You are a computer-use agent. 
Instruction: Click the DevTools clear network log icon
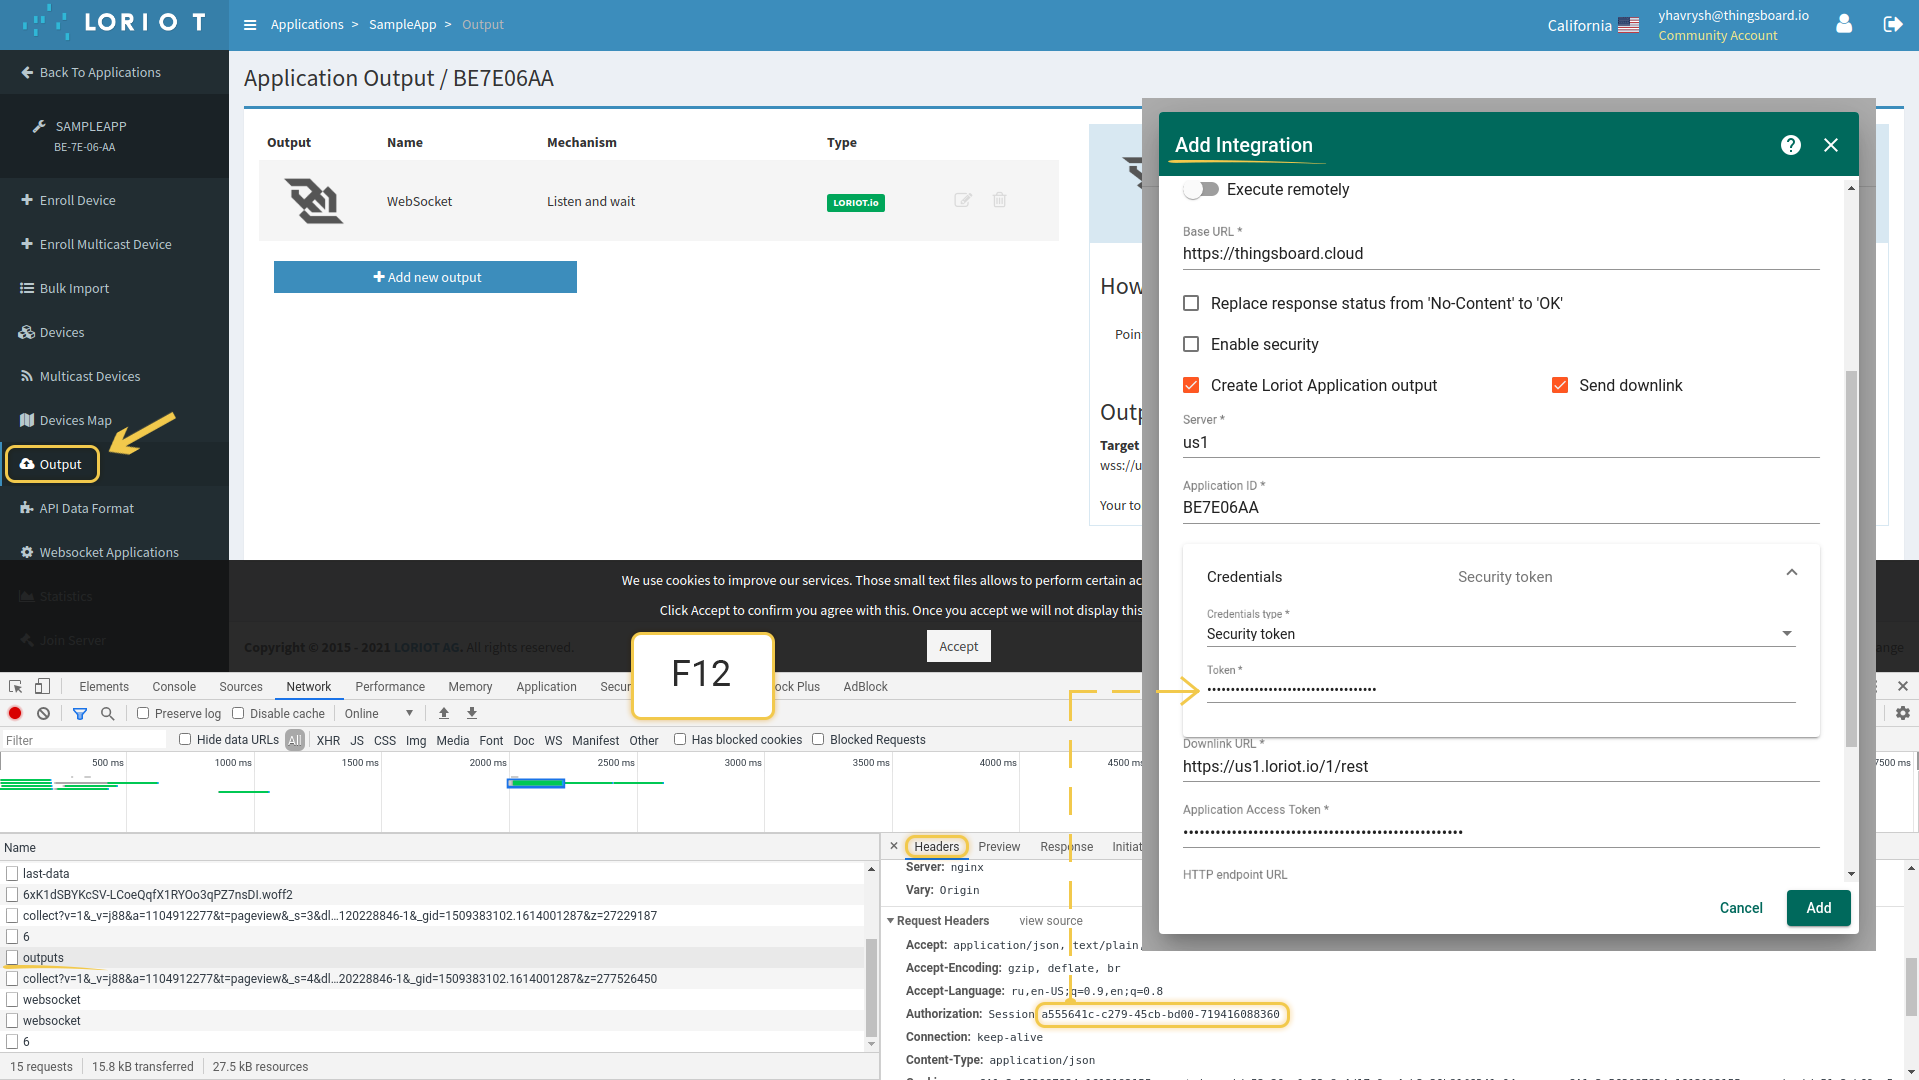tap(43, 713)
